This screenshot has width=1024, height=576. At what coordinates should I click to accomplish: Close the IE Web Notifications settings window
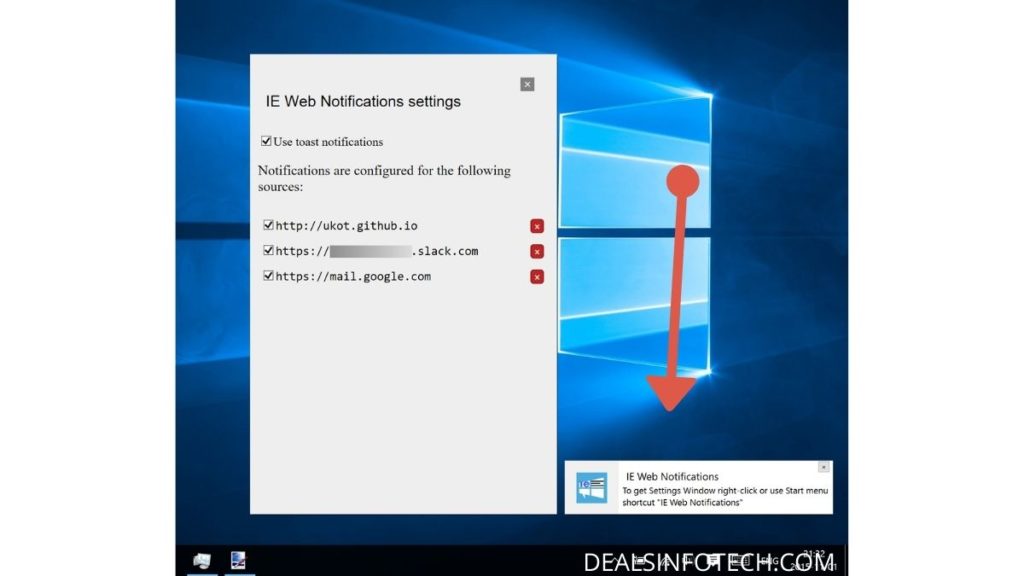pos(527,84)
